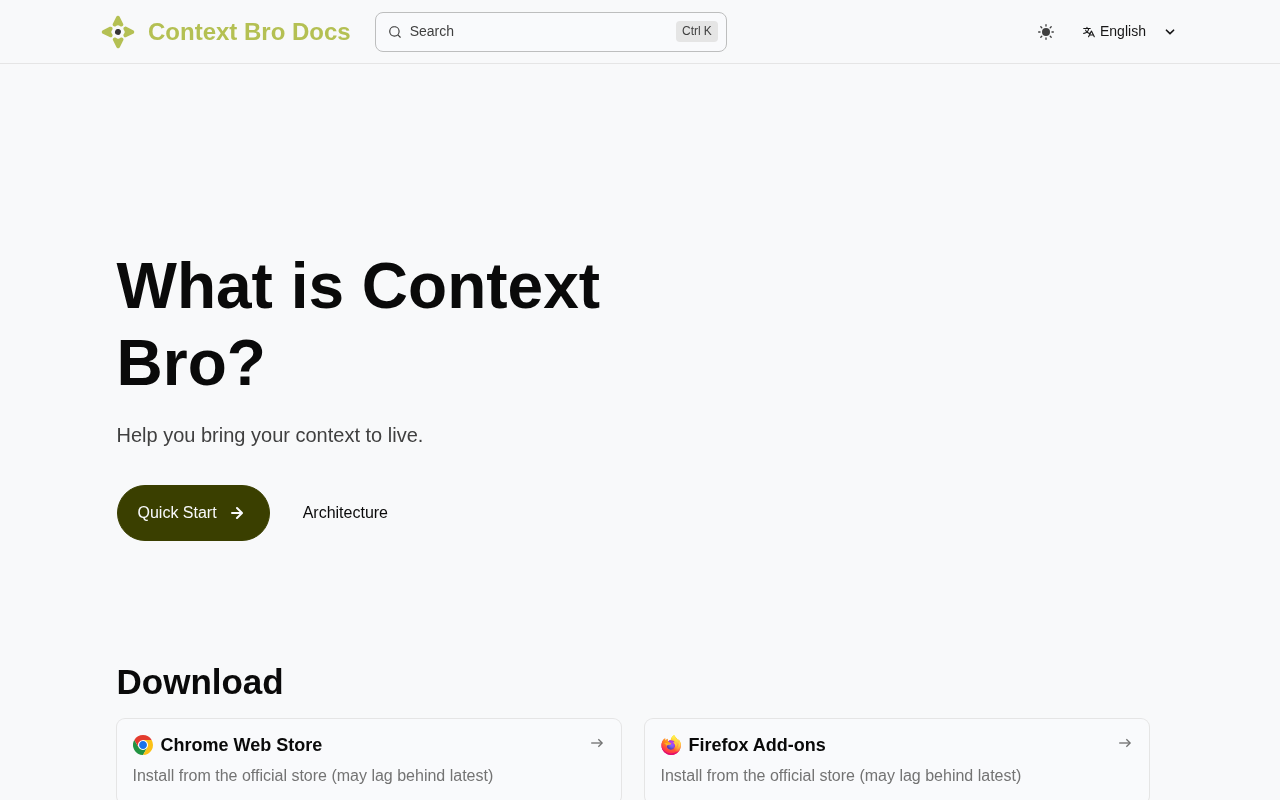Click the arrow on Firefox Add-ons card
The height and width of the screenshot is (800, 1280).
(1125, 743)
